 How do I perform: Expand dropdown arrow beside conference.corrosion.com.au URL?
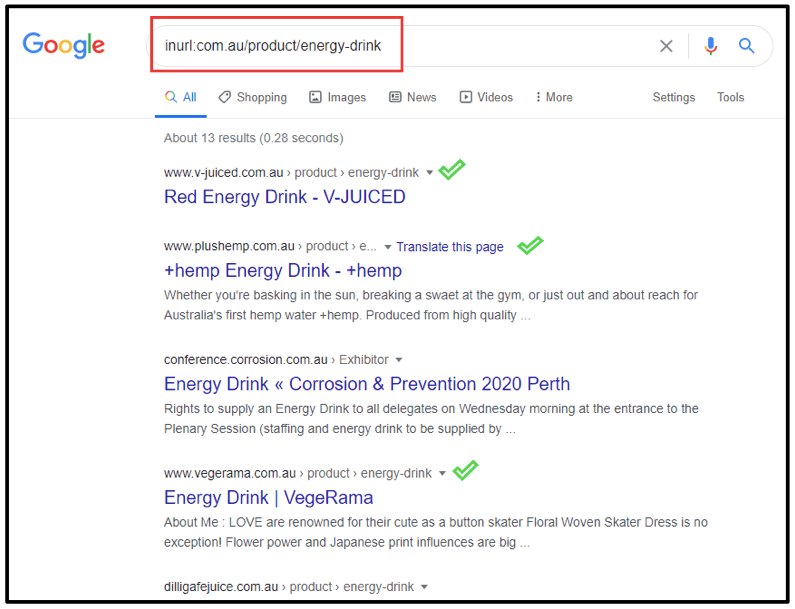(399, 360)
